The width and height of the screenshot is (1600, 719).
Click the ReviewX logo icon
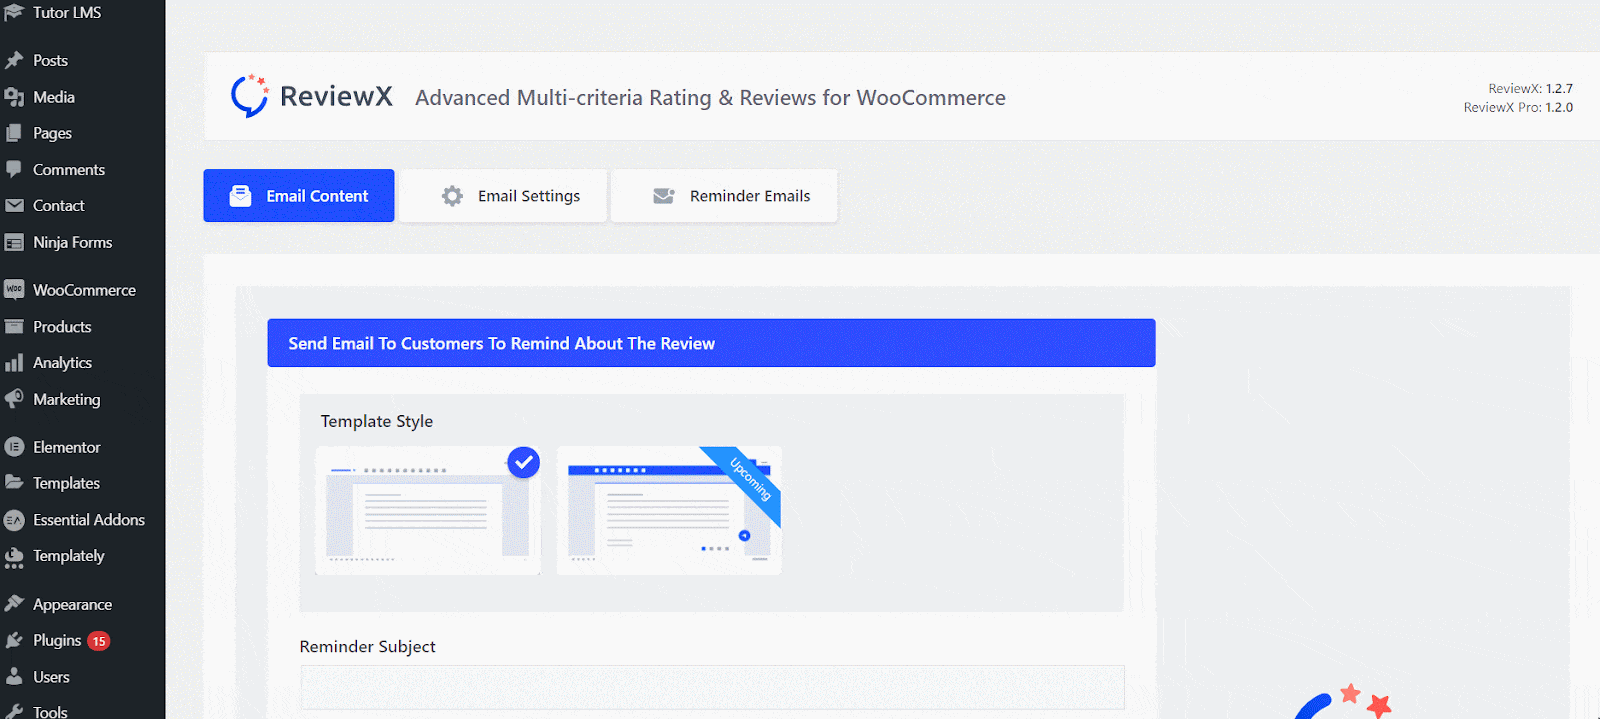click(250, 96)
